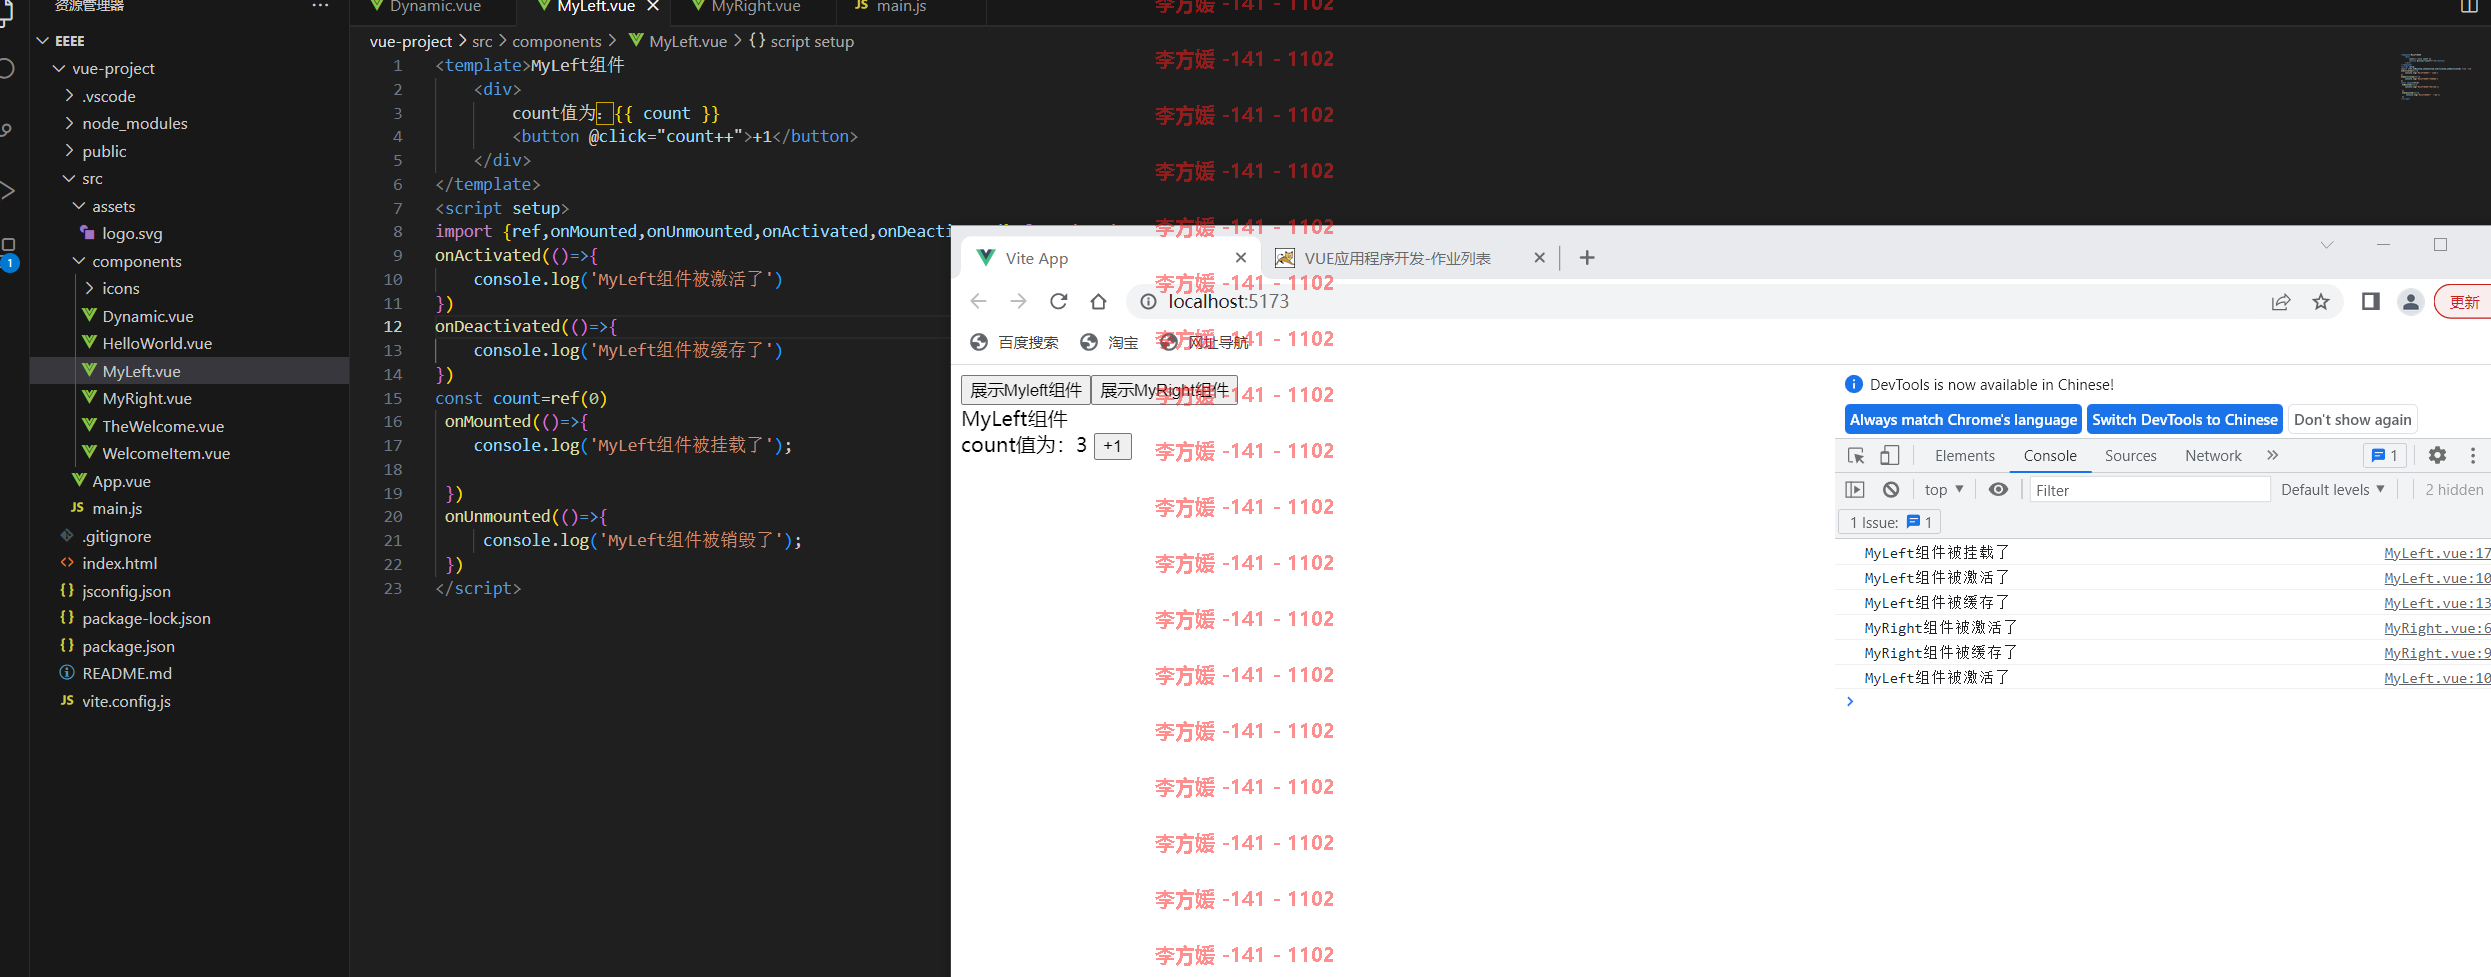This screenshot has height=977, width=2491.
Task: Click the 展示Myleft组件 button
Action: pos(1026,390)
